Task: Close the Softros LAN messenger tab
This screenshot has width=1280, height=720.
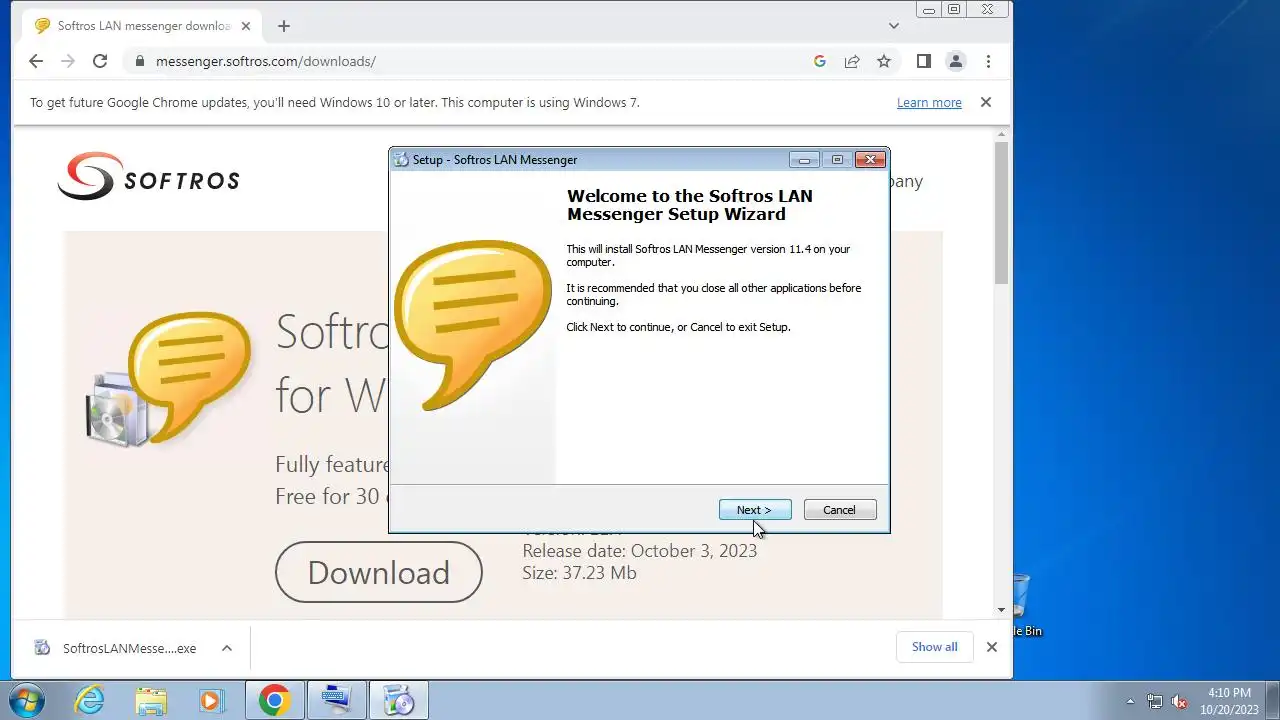Action: [x=246, y=26]
